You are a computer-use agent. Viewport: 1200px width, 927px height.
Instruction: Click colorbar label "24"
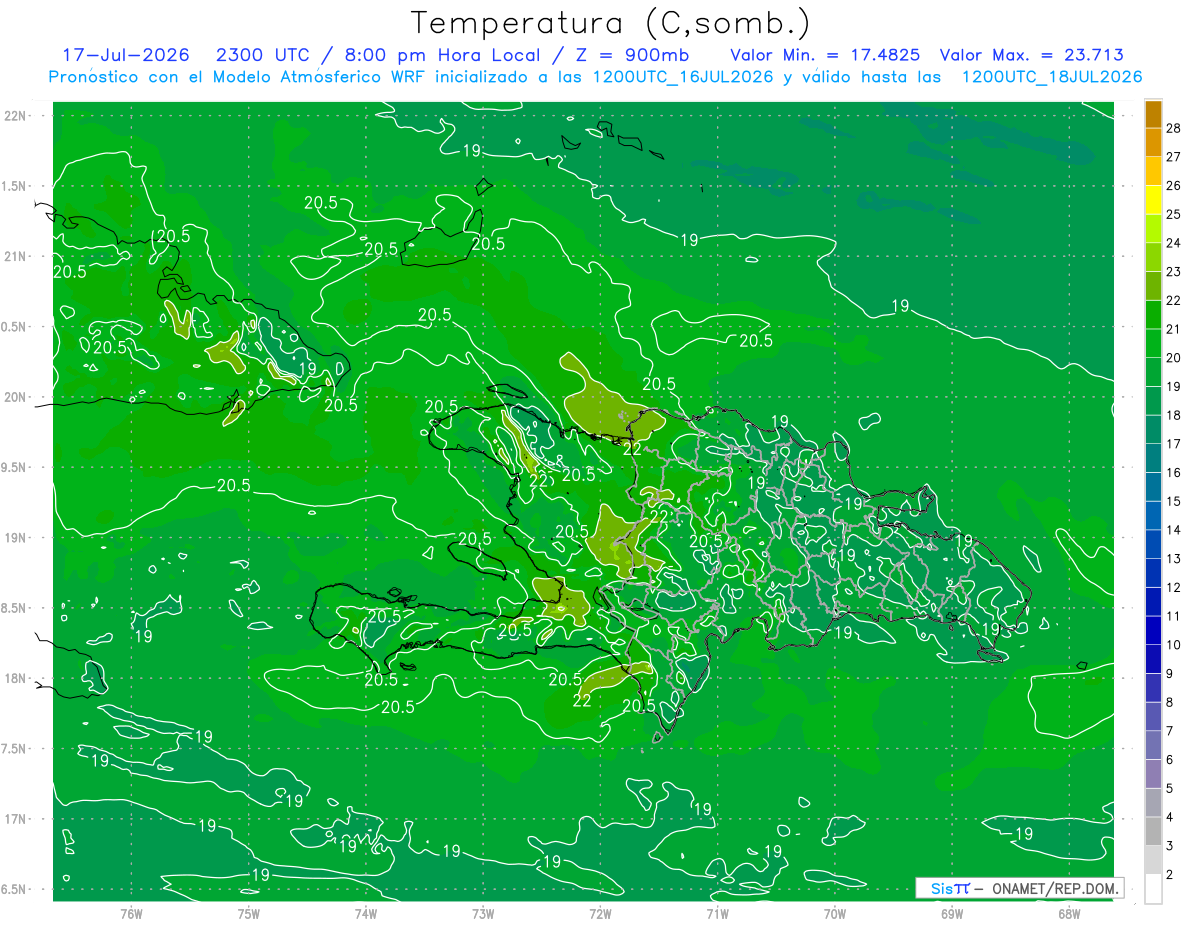pyautogui.click(x=1174, y=243)
